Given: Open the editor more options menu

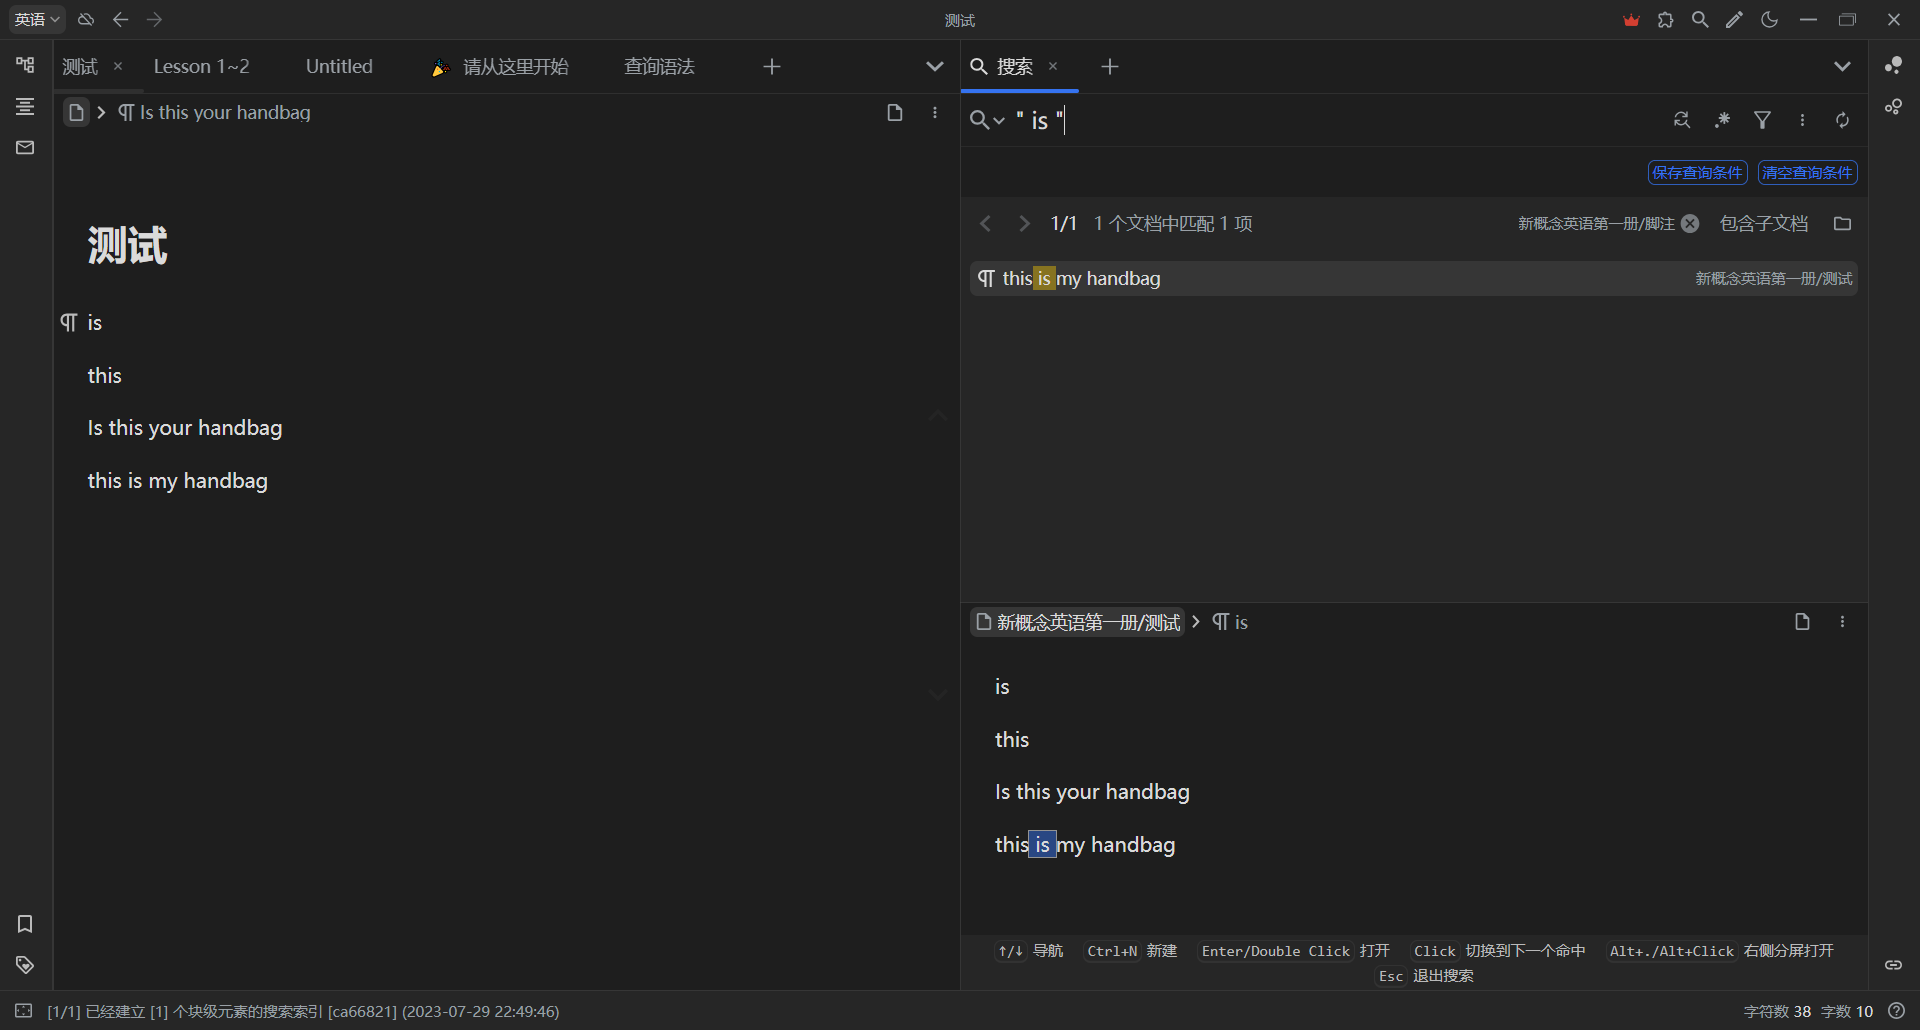Looking at the screenshot, I should coord(935,112).
